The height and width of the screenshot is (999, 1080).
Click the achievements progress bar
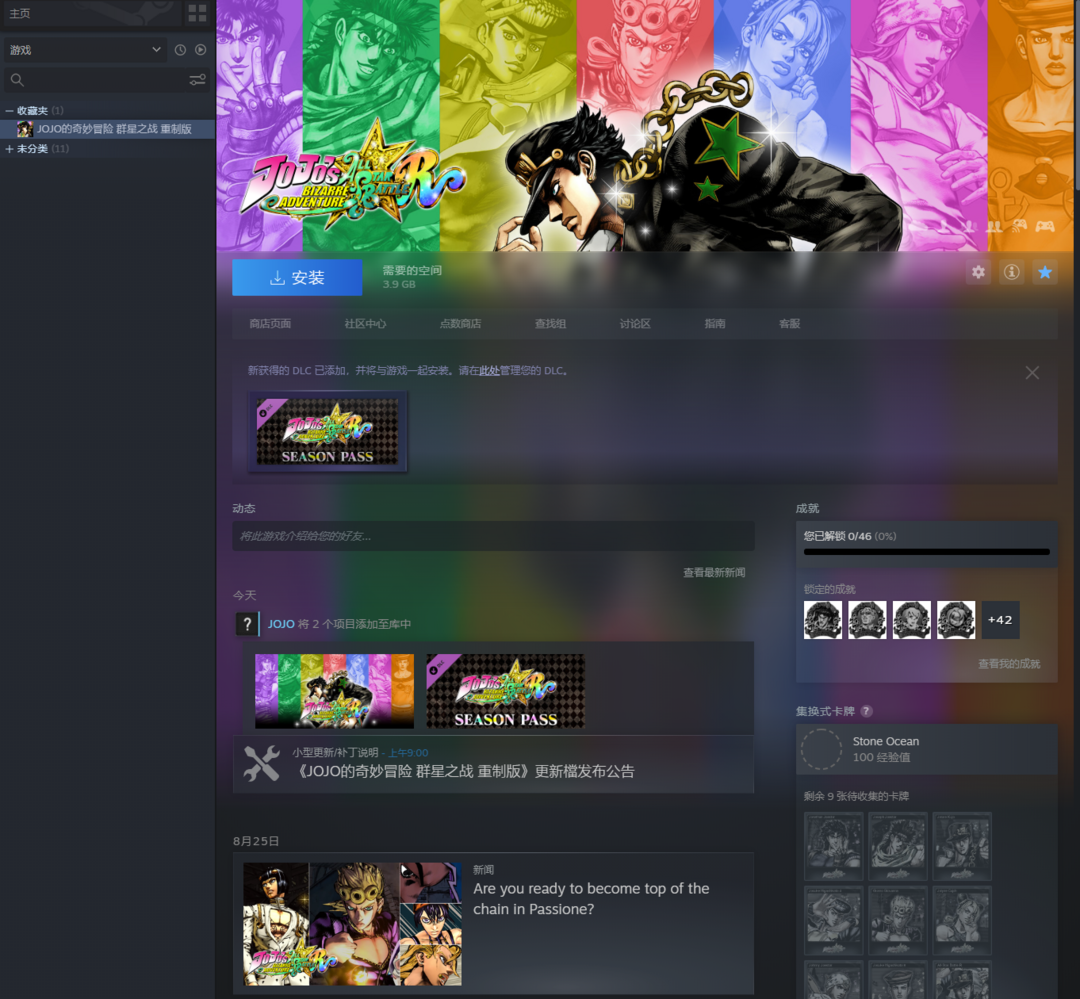(x=926, y=552)
